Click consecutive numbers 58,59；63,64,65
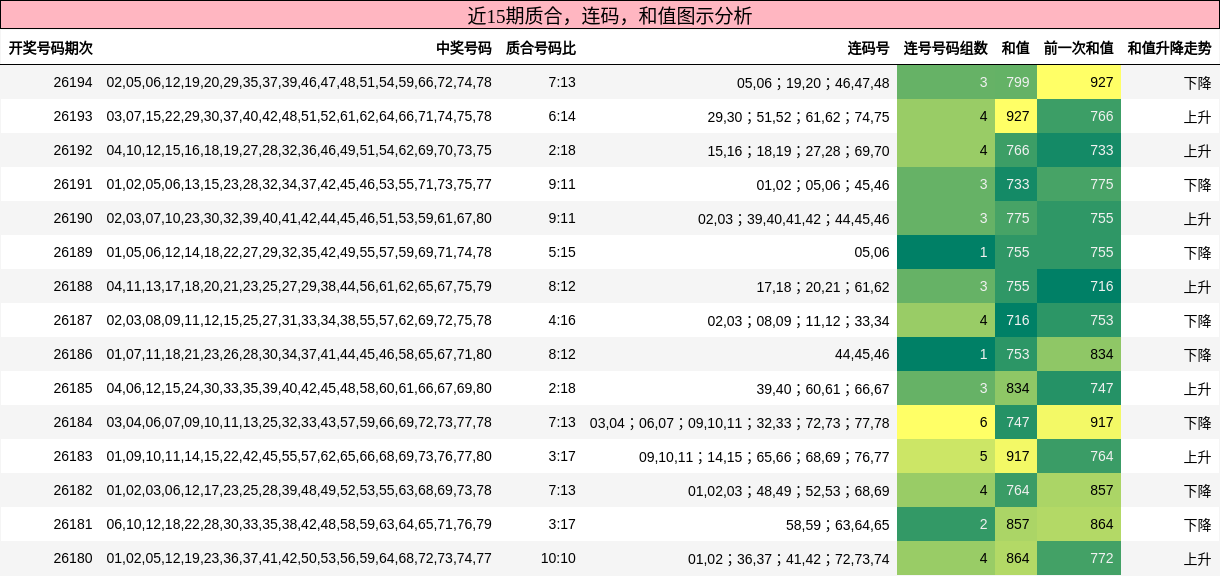This screenshot has width=1220, height=576. coord(837,524)
